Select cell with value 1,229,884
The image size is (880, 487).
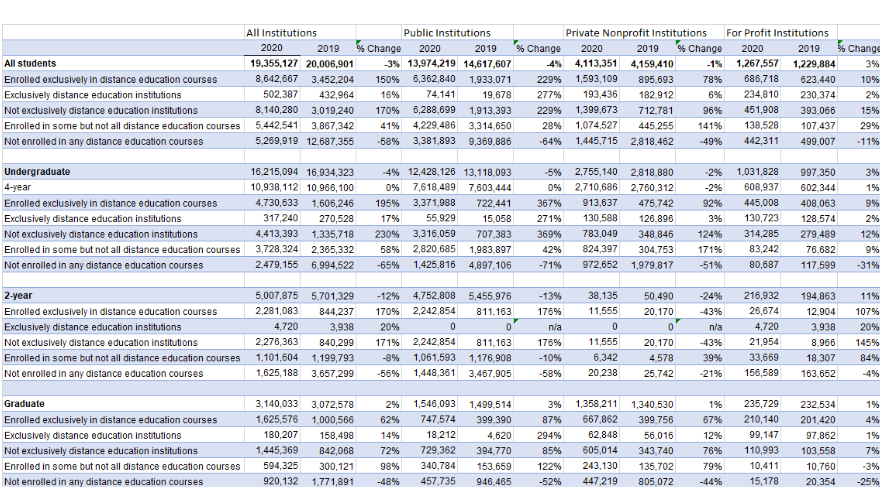pos(809,64)
